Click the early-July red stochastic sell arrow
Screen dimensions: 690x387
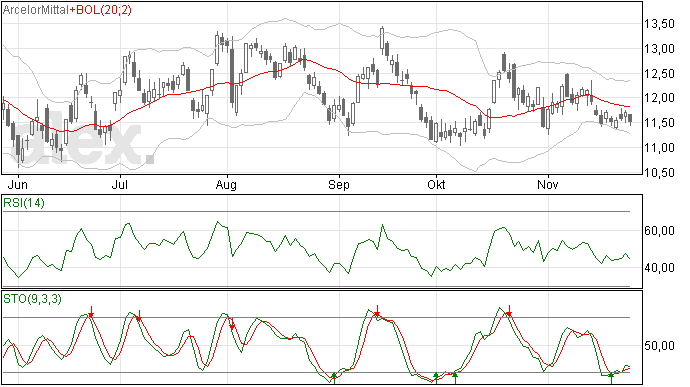[x=139, y=316]
